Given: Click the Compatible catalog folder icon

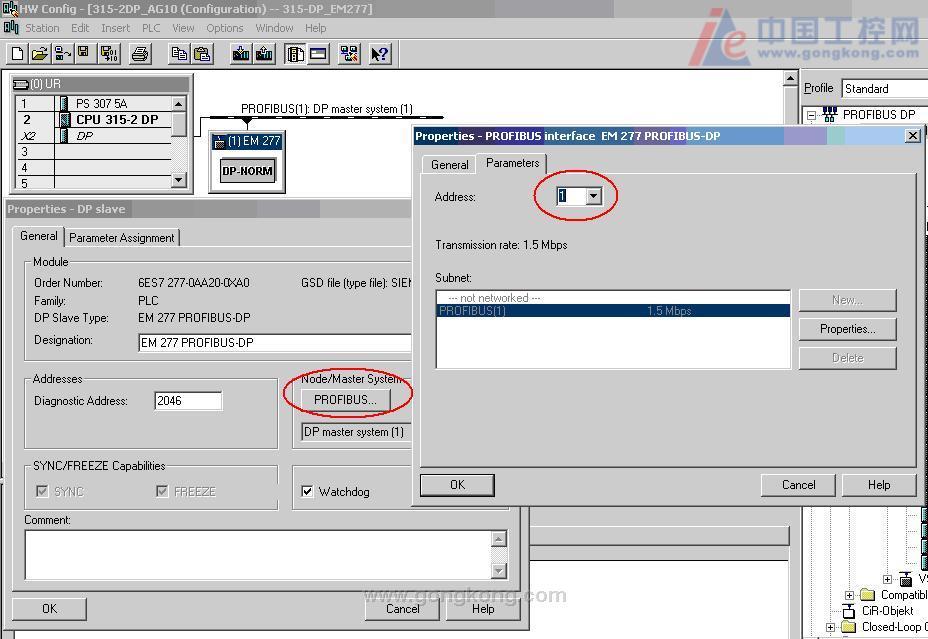Looking at the screenshot, I should click(868, 595).
